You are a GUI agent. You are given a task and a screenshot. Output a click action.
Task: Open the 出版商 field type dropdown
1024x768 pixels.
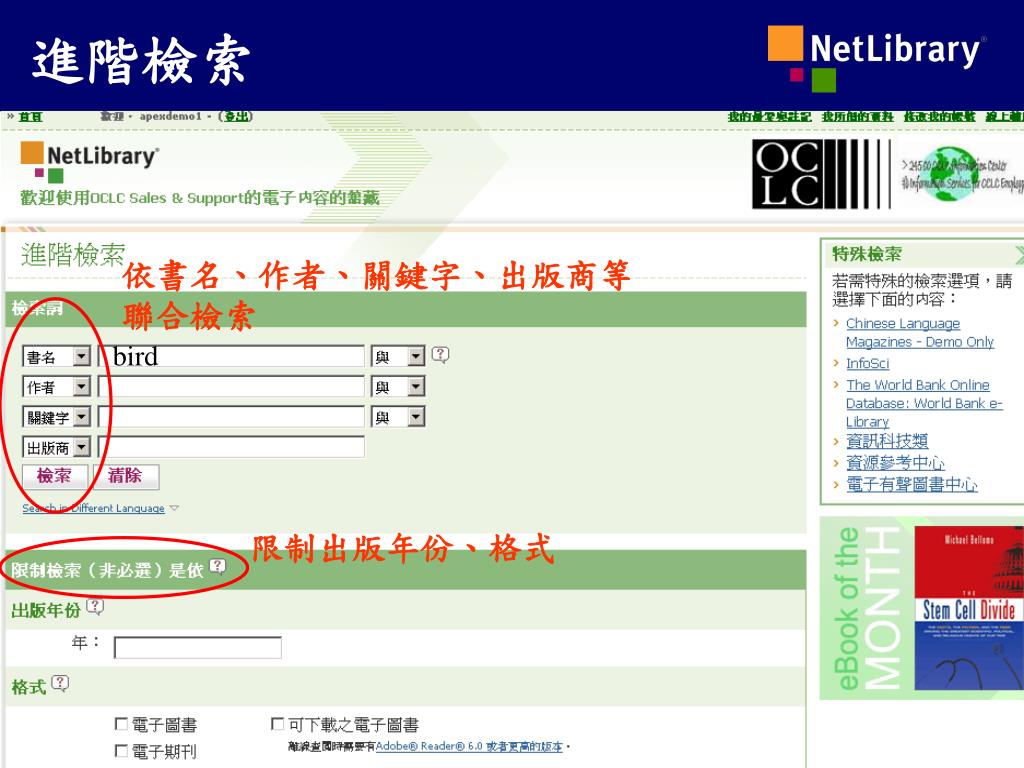(56, 447)
